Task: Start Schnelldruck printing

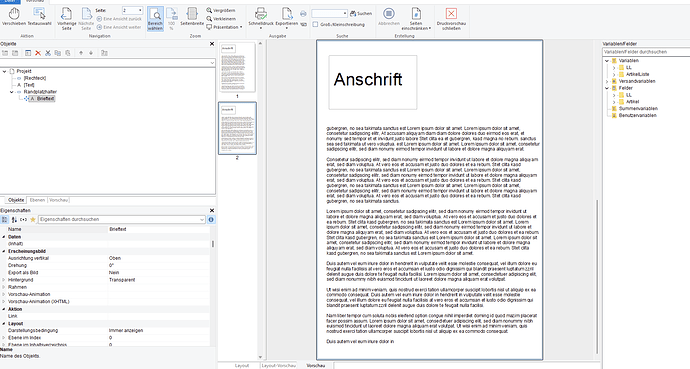Action: tap(261, 17)
